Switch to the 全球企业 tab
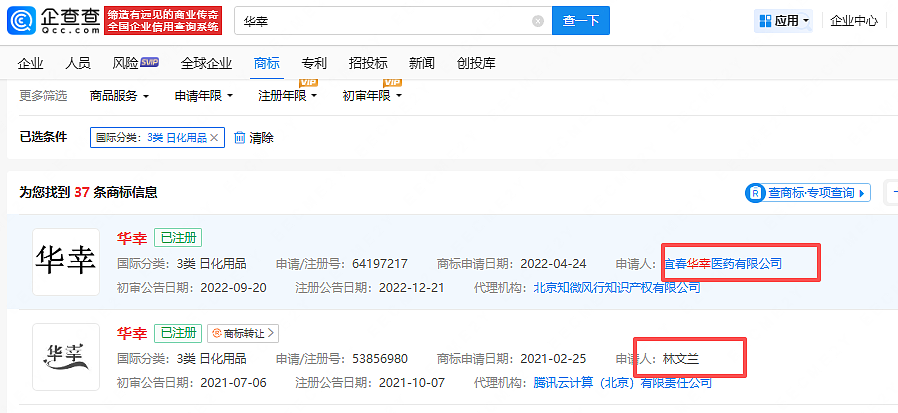The width and height of the screenshot is (898, 413). click(x=206, y=64)
